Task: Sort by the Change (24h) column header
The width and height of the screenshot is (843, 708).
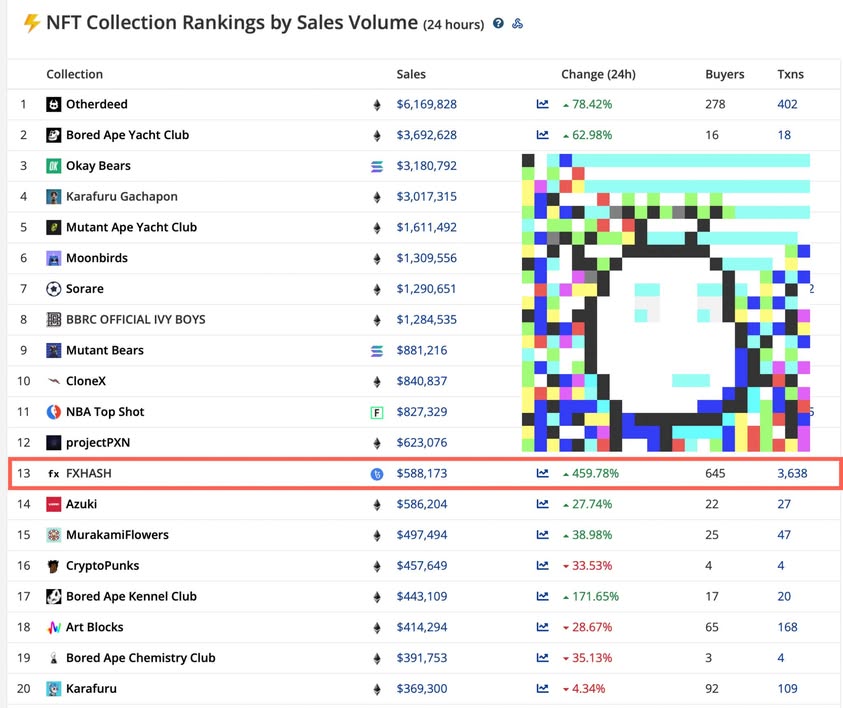Action: (598, 74)
